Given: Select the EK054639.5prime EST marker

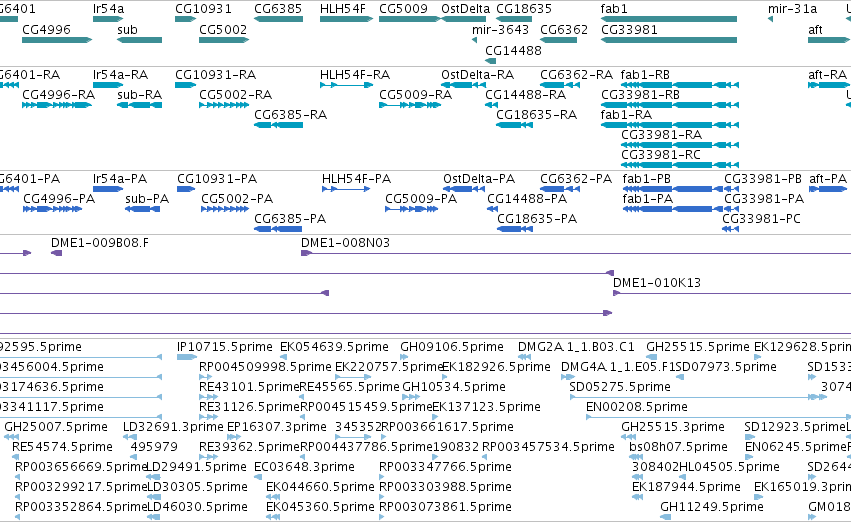Looking at the screenshot, I should click(x=283, y=357).
